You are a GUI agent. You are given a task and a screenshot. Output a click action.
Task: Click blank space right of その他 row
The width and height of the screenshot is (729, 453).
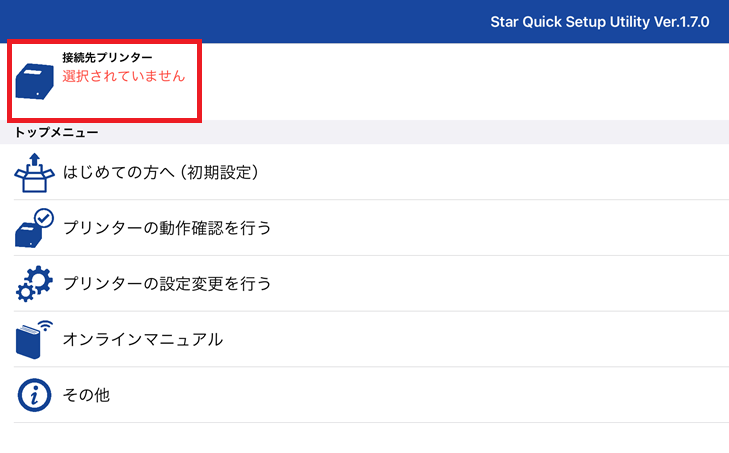pos(418,395)
